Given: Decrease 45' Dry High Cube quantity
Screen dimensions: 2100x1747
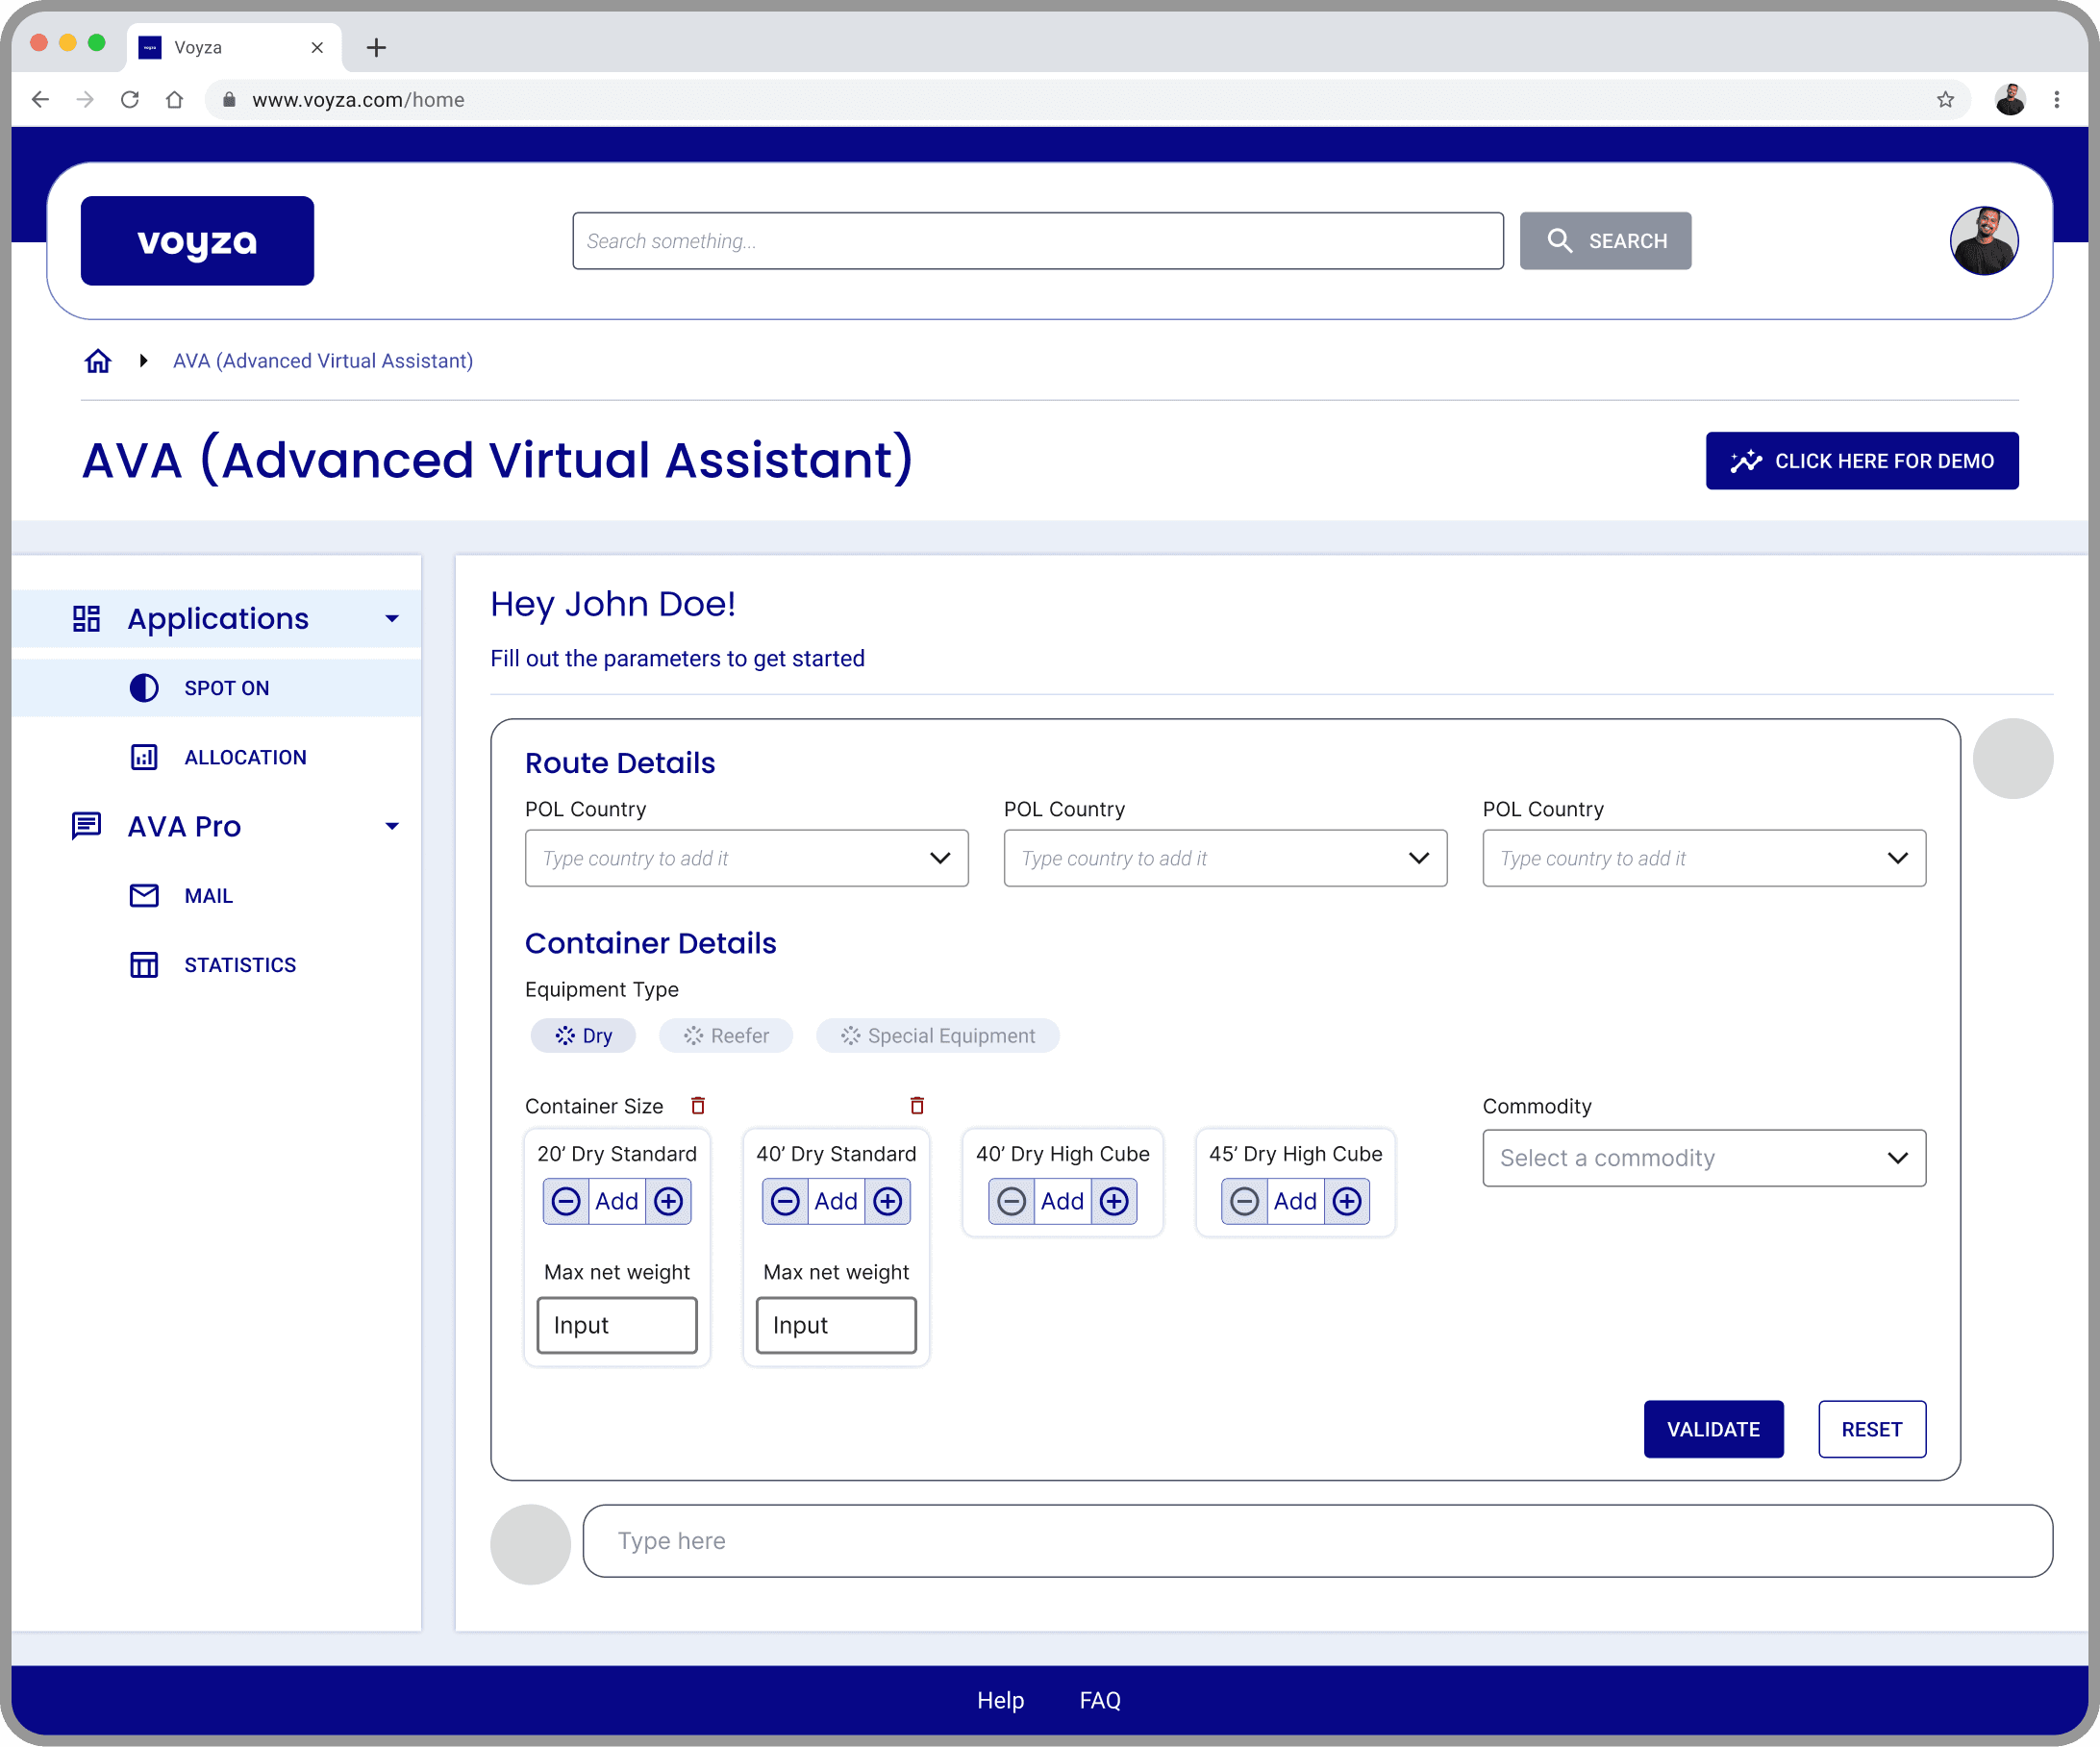Looking at the screenshot, I should coord(1244,1202).
